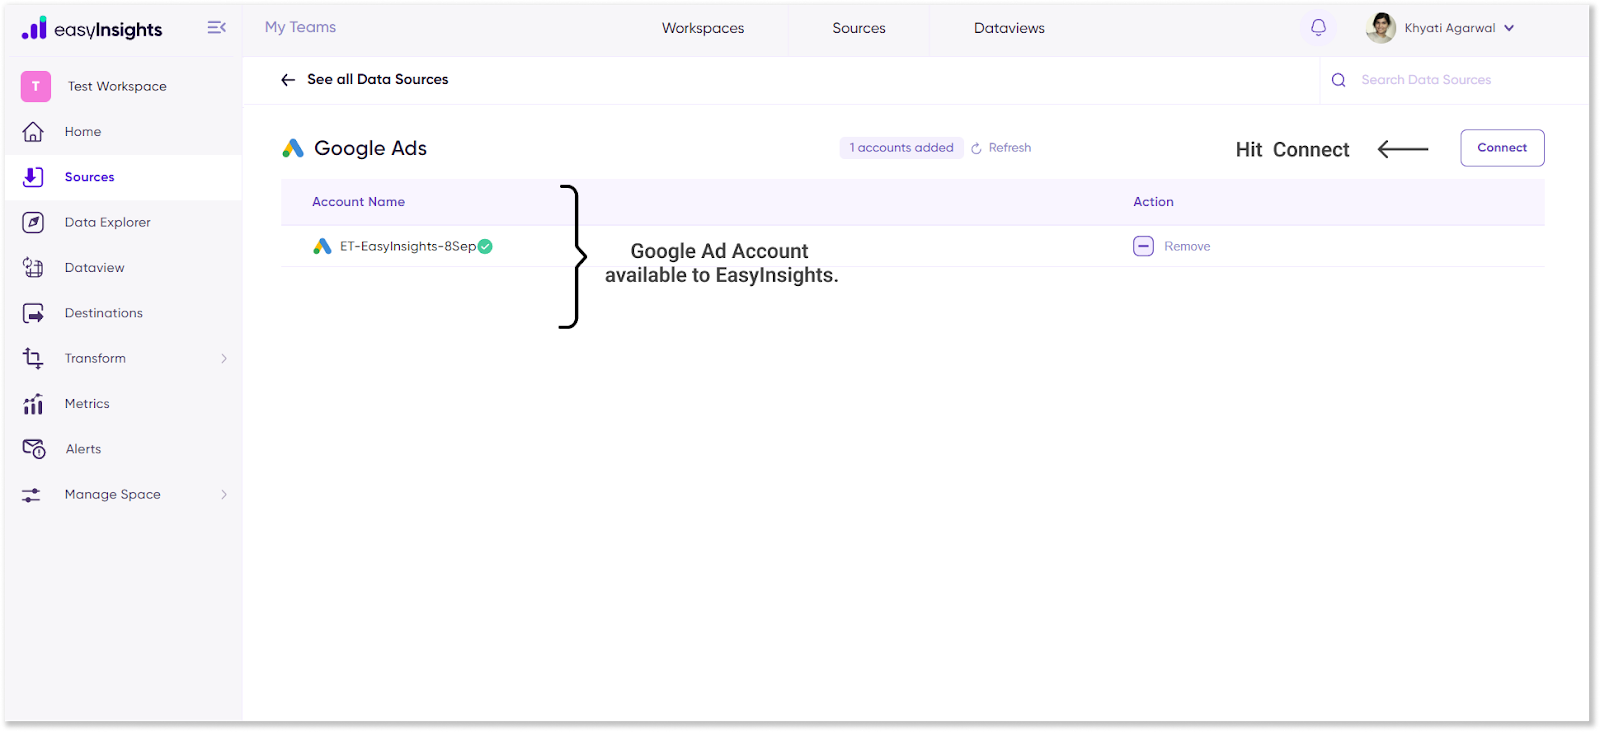The height and width of the screenshot is (732, 1600).
Task: Switch to the top Sources tab
Action: (x=859, y=28)
